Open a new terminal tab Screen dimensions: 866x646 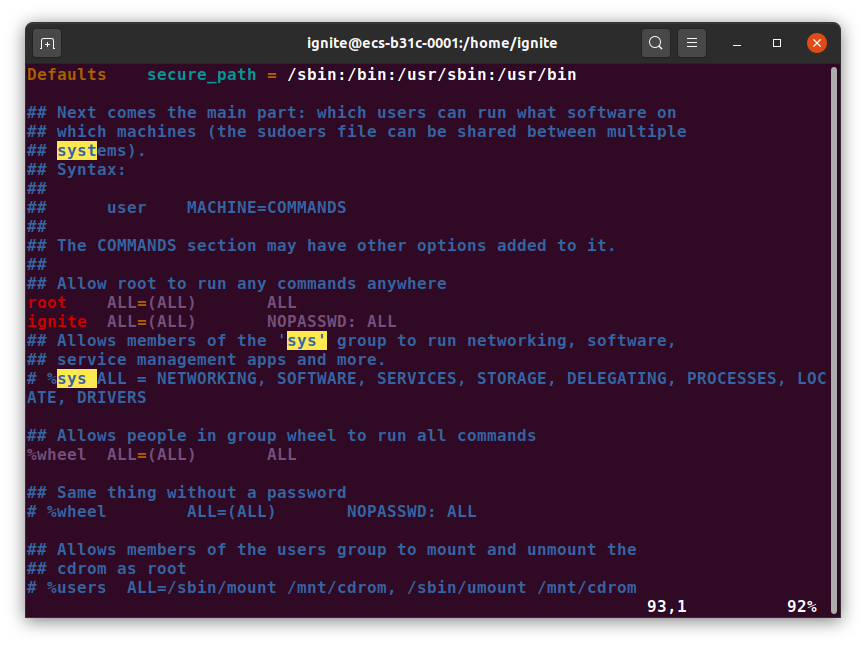tap(47, 43)
